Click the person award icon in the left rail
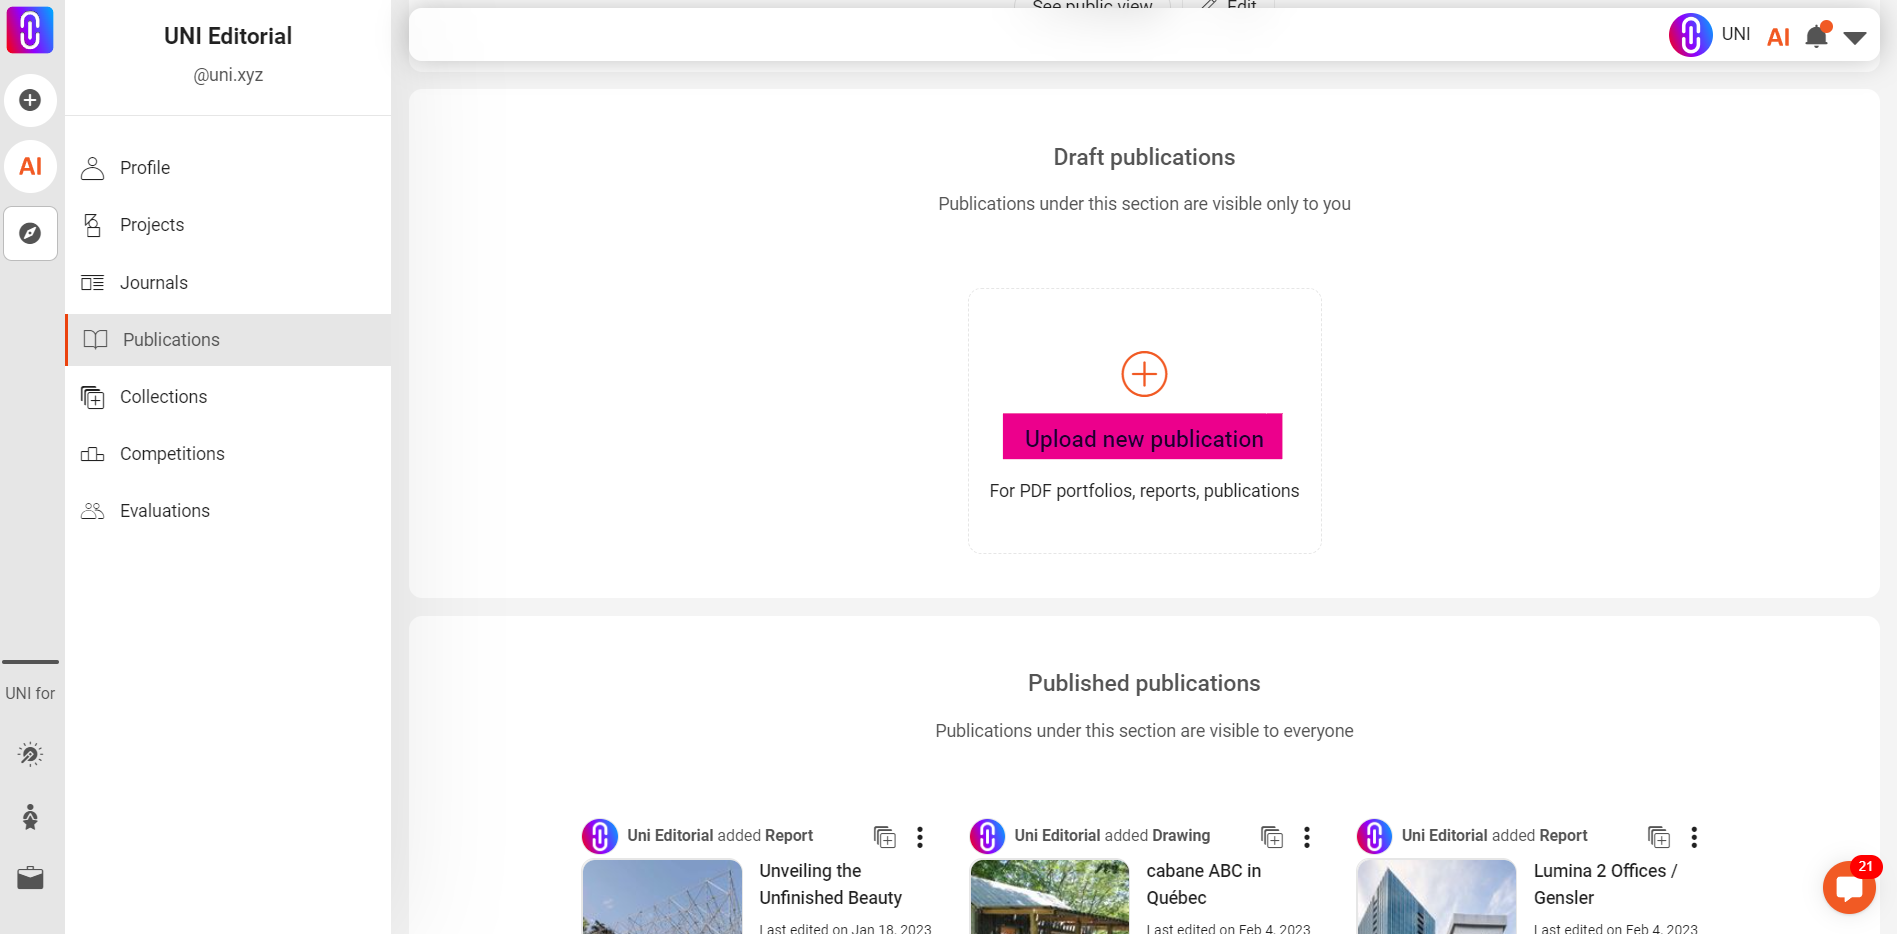Screen dimensions: 1897x934 coord(30,817)
